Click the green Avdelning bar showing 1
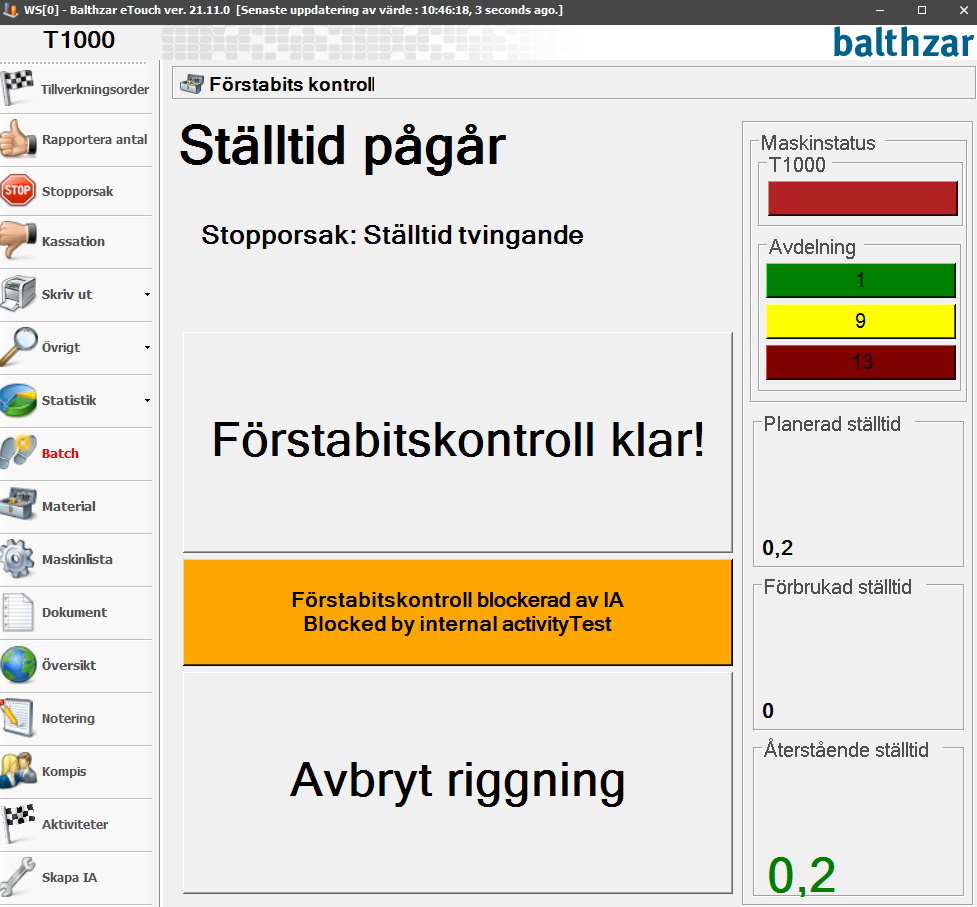Viewport: 977px width, 907px height. click(x=860, y=280)
